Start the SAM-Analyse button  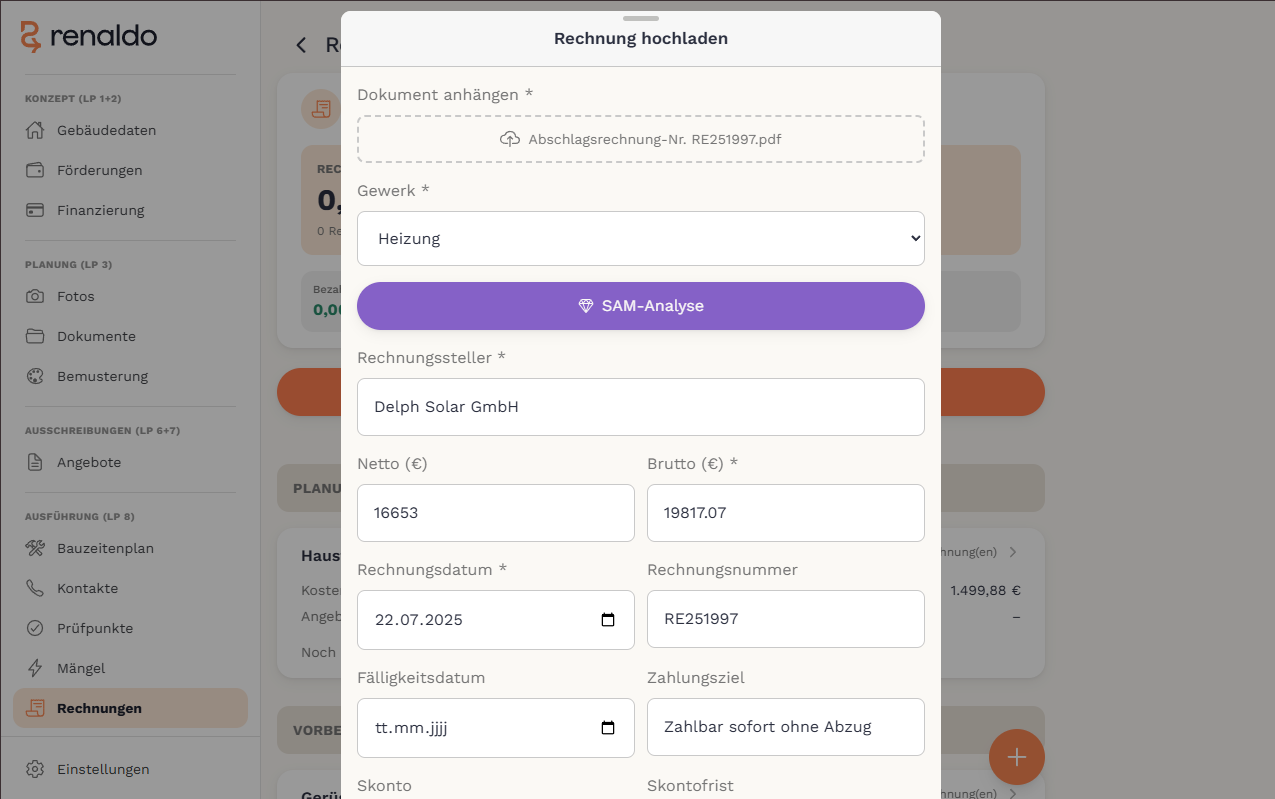click(641, 306)
